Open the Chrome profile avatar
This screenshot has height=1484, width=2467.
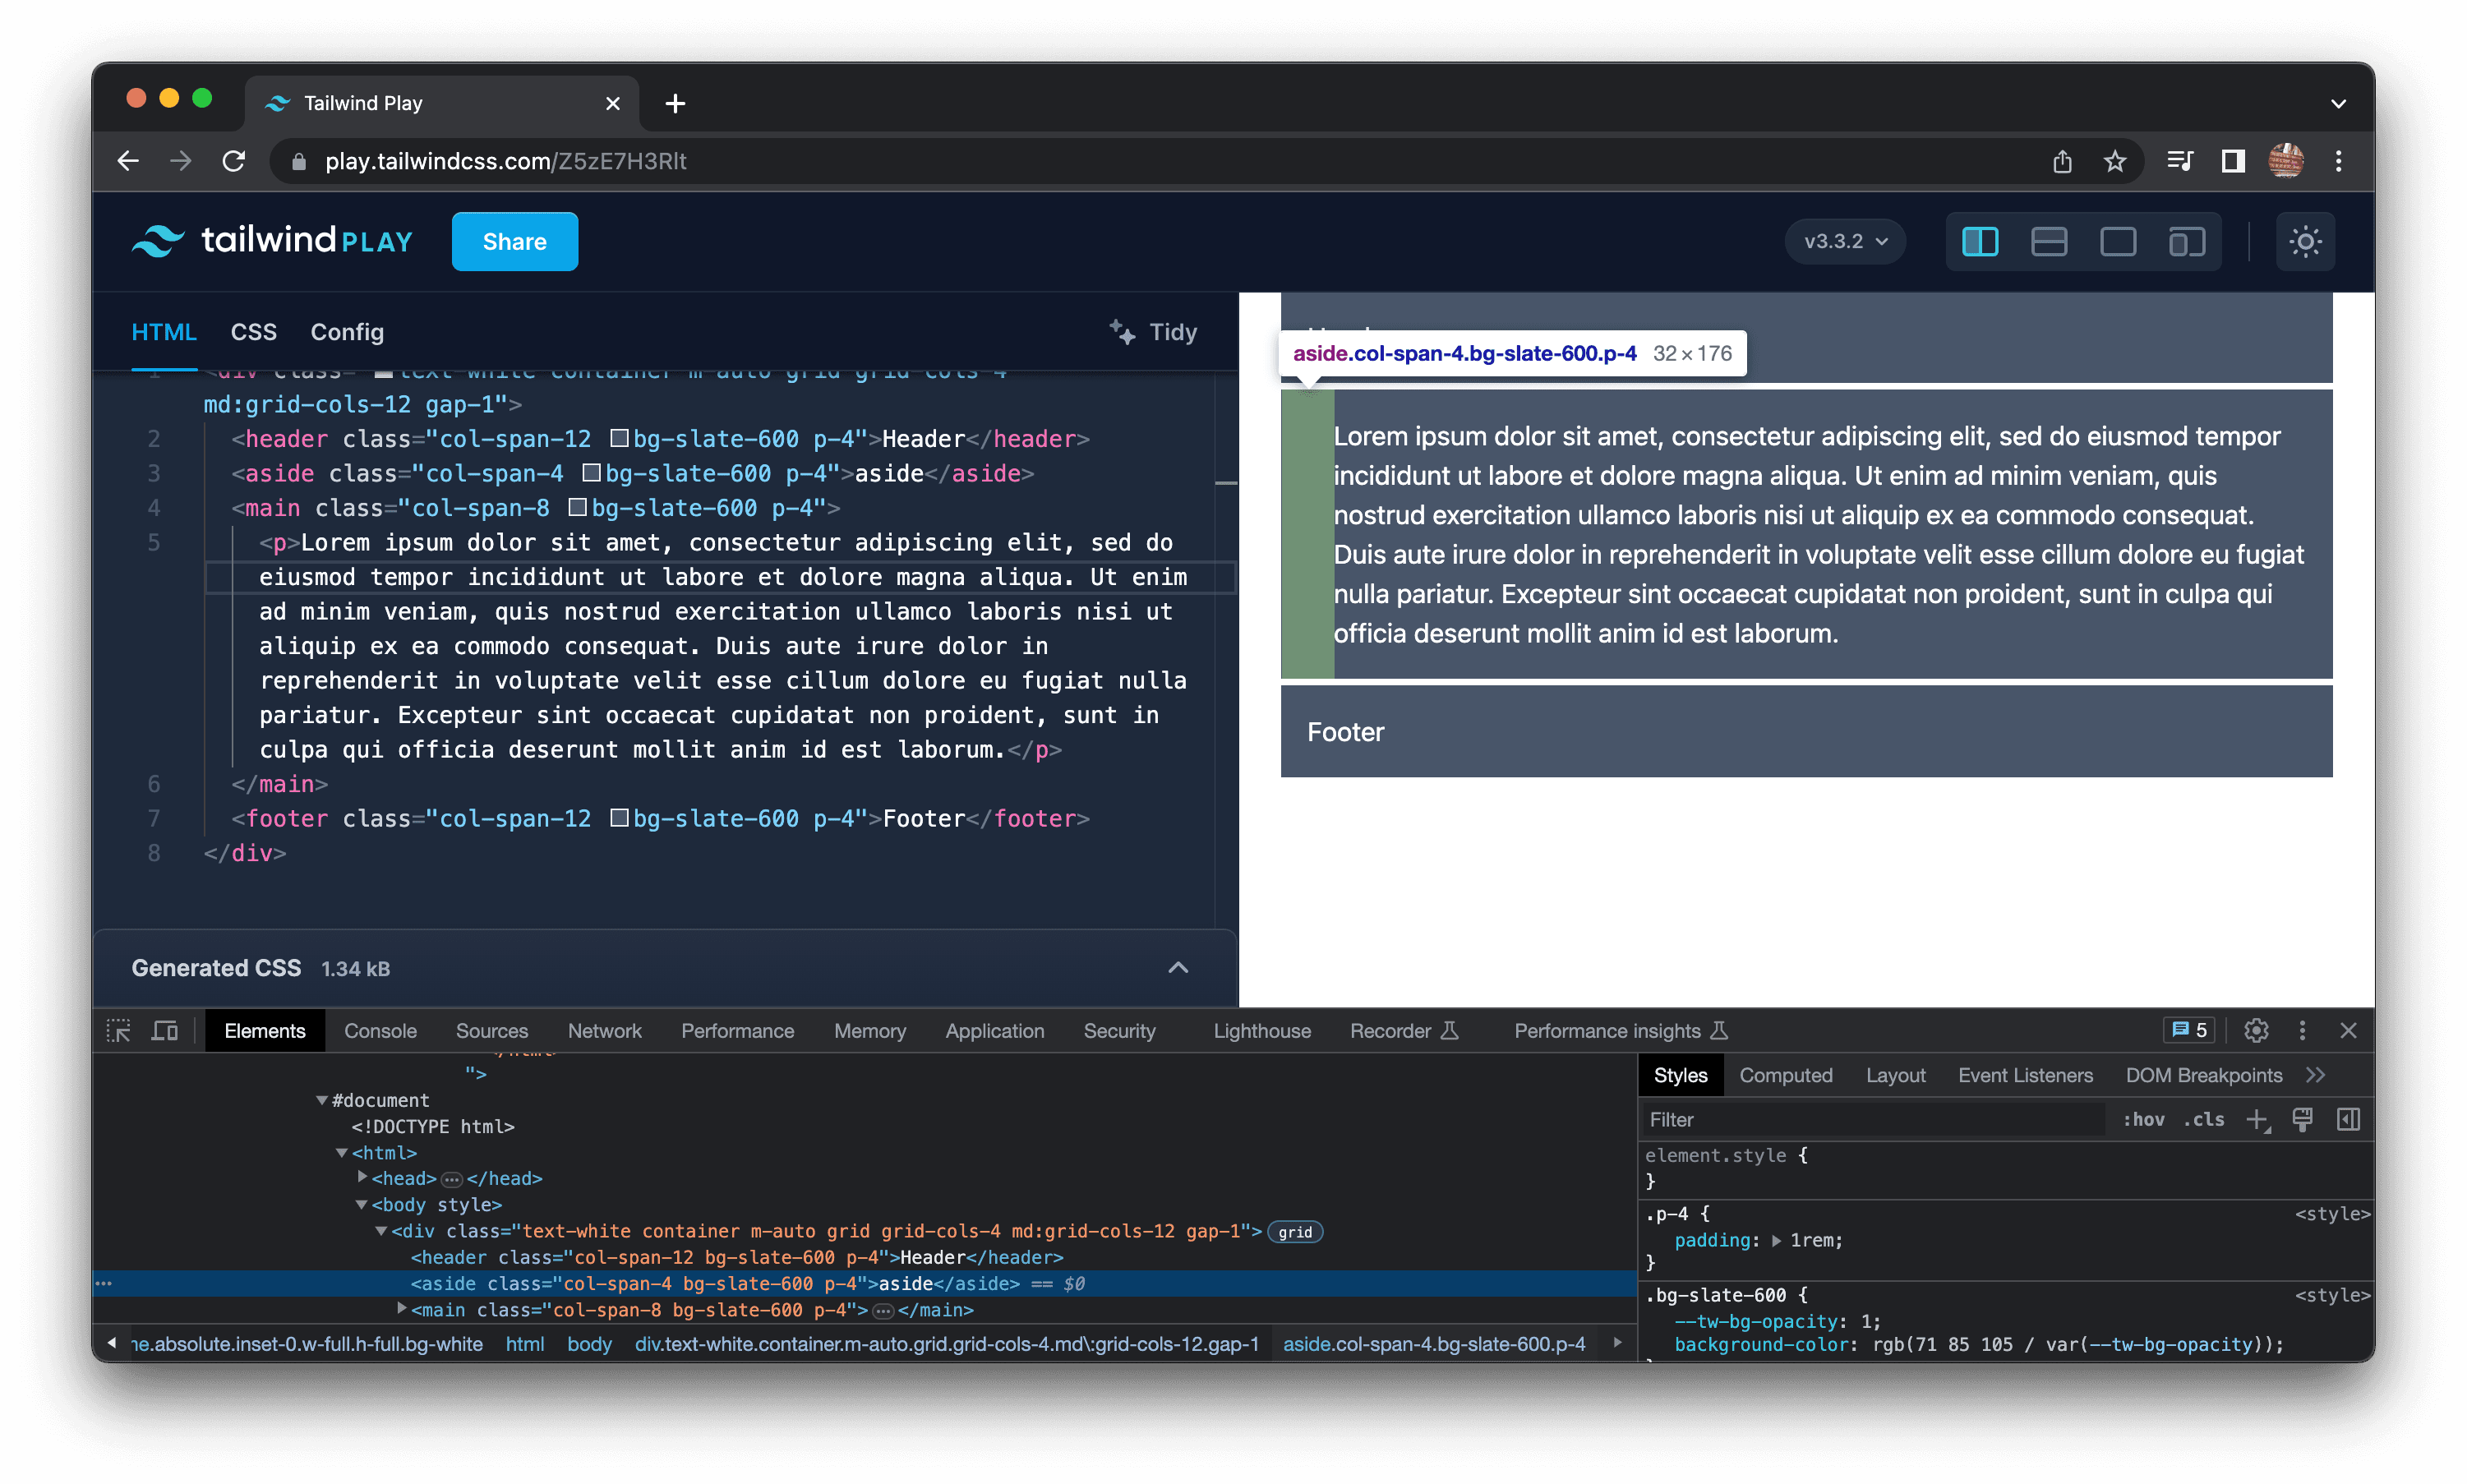[x=2286, y=161]
